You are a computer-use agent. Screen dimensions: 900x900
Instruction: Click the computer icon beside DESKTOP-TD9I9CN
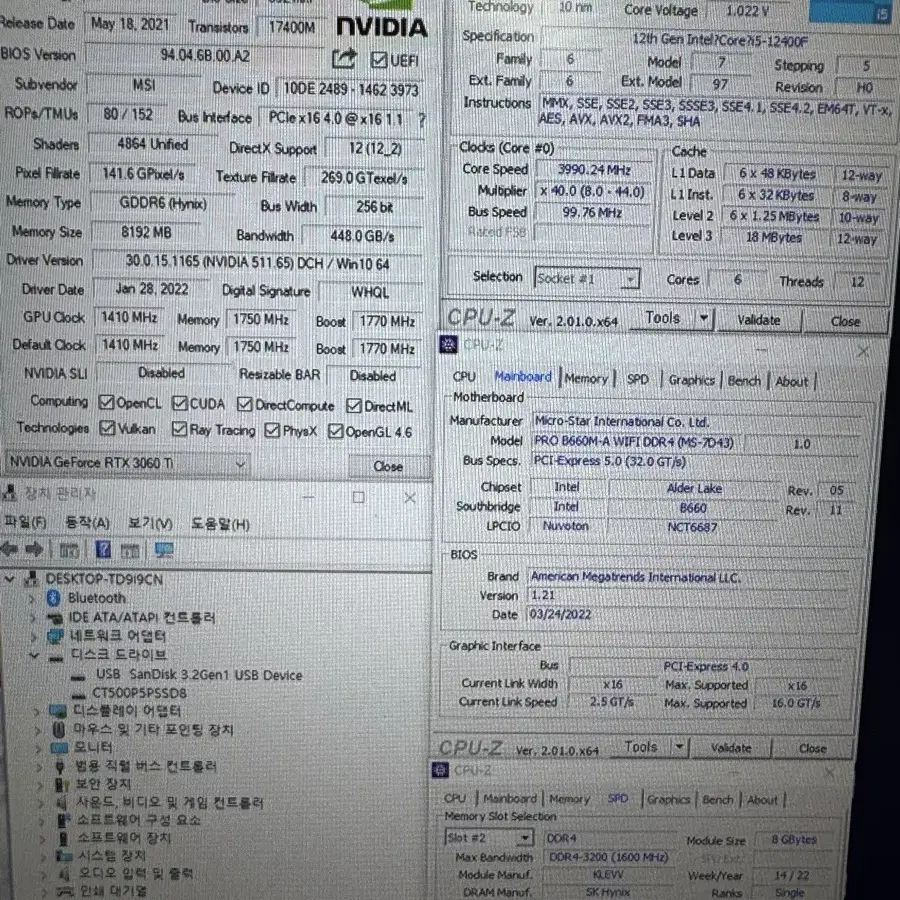pos(32,579)
